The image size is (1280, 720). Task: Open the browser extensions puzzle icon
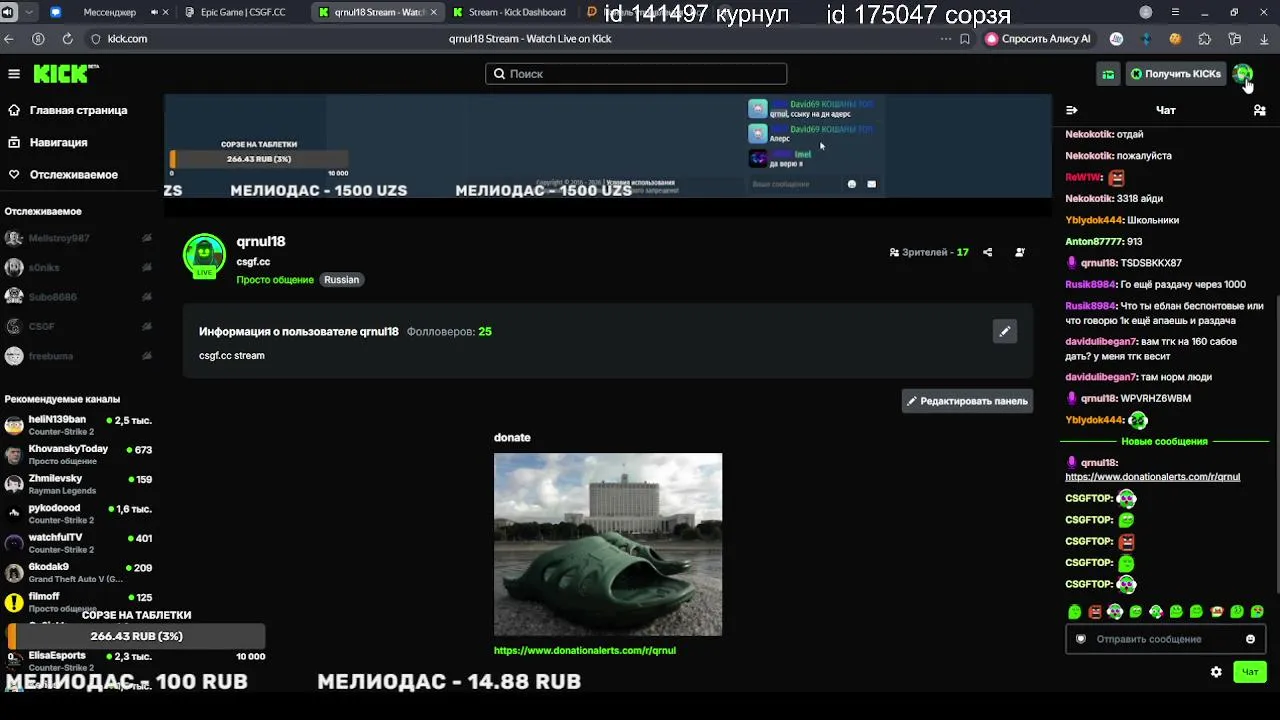coord(1205,39)
